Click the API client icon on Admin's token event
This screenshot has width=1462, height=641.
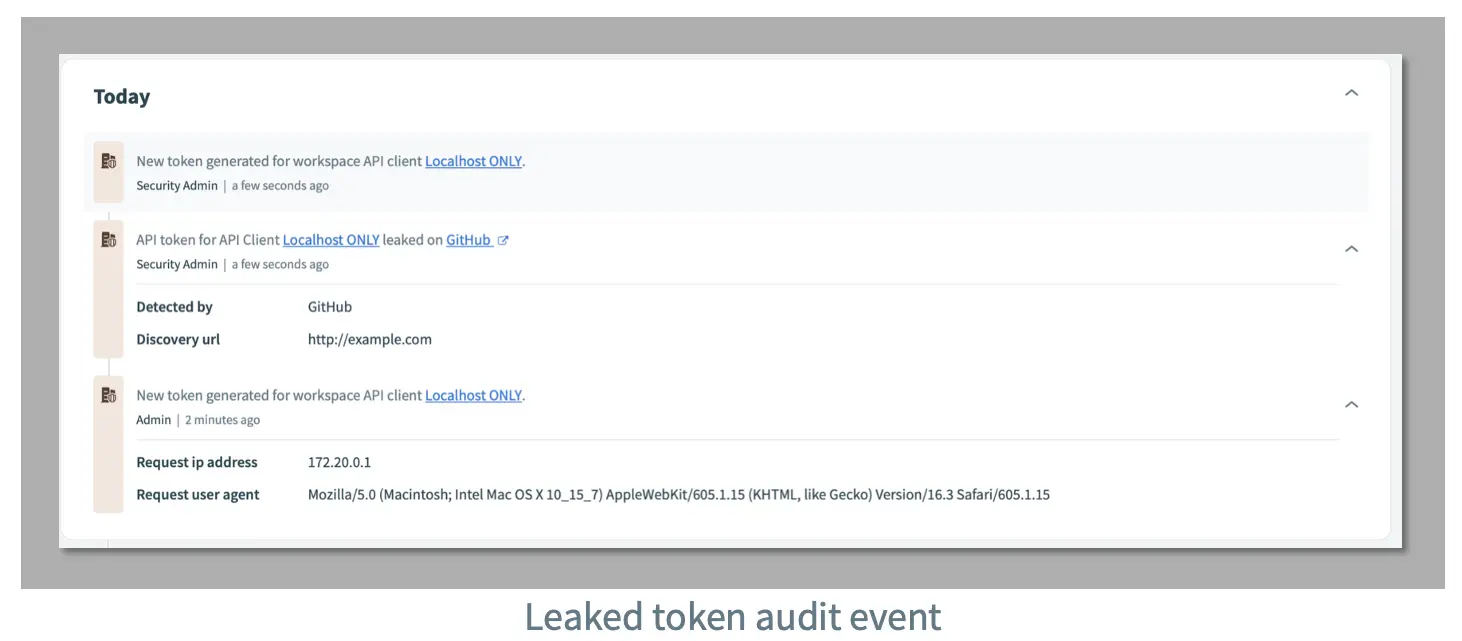pos(108,394)
